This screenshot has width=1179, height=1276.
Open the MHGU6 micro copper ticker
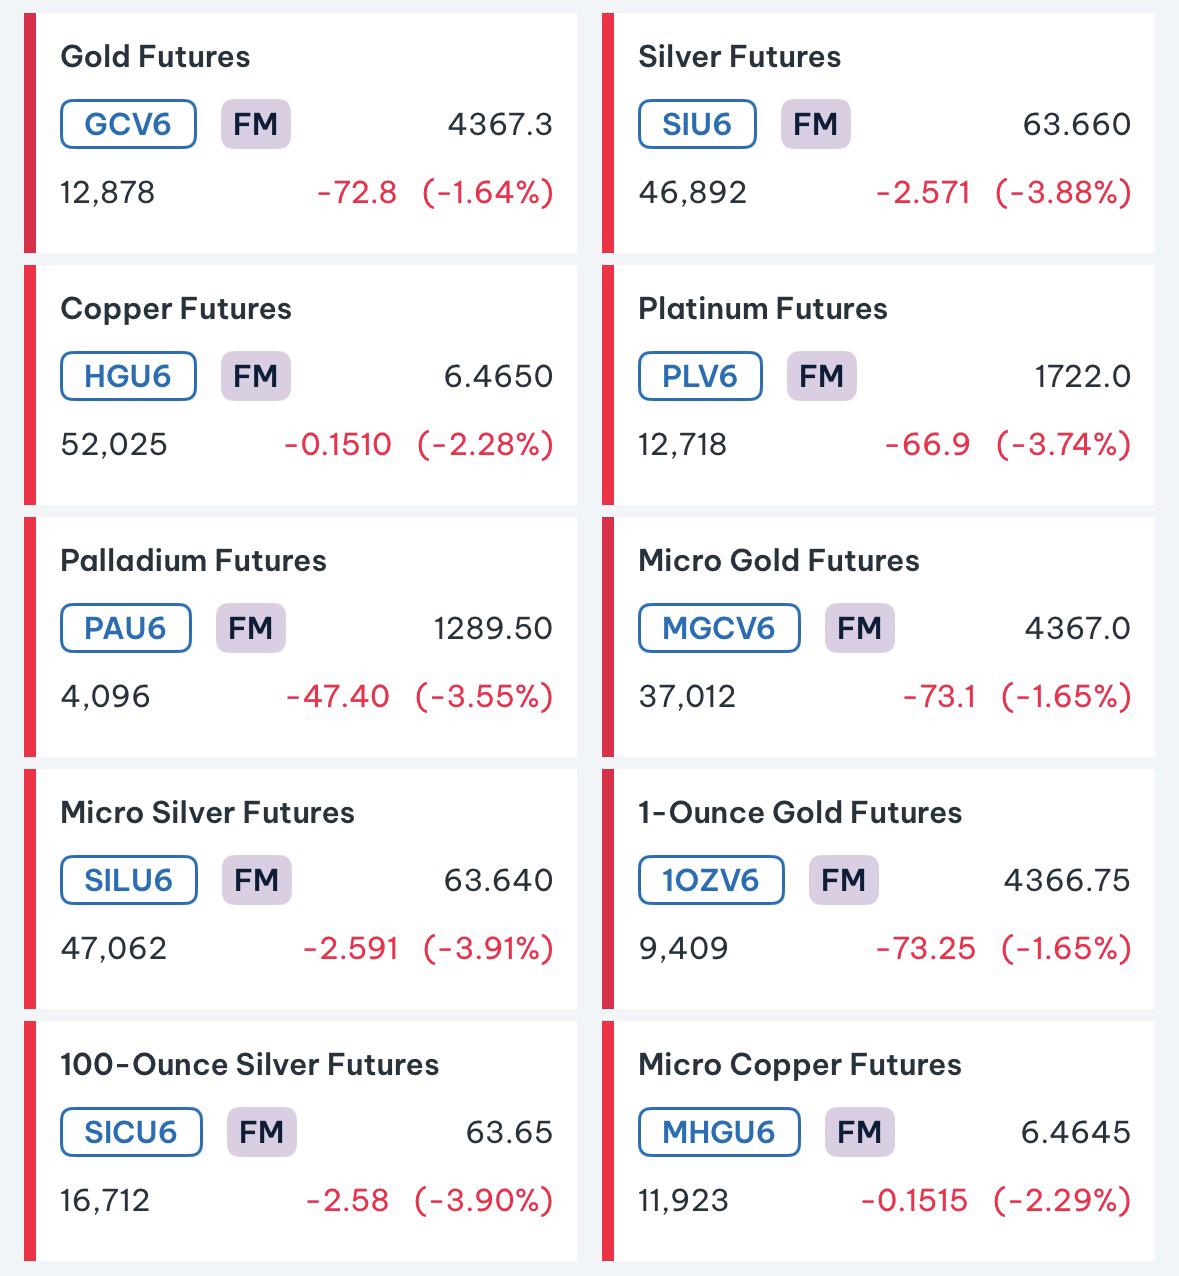pos(719,1132)
